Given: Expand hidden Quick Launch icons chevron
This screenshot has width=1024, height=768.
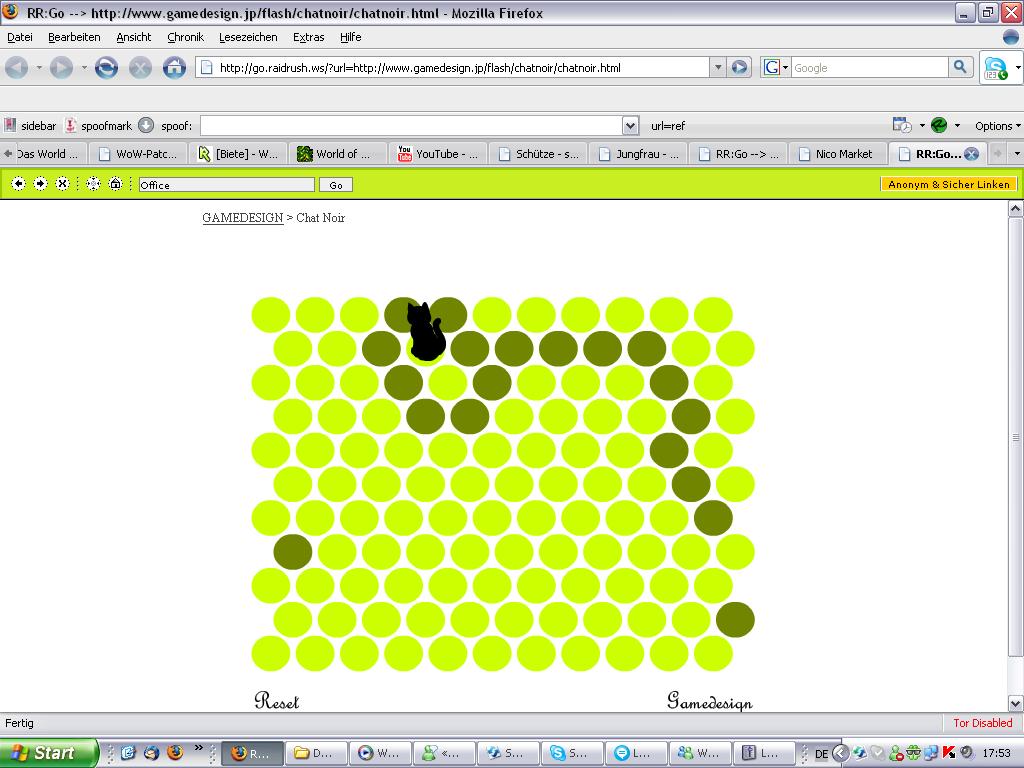Looking at the screenshot, I should pos(198,748).
